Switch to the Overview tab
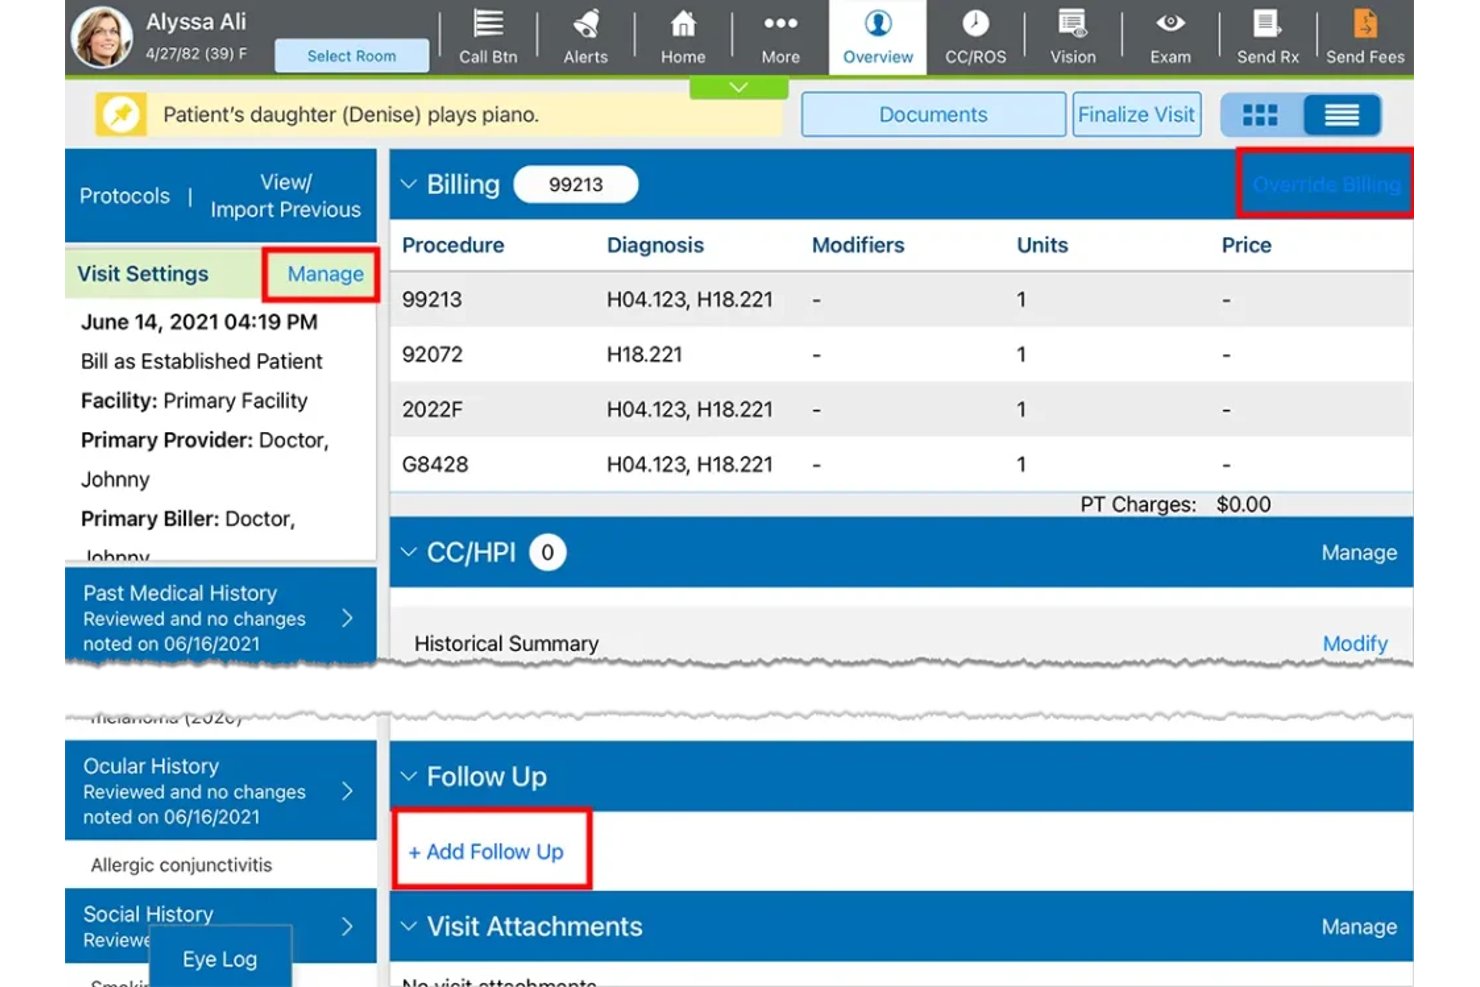 pyautogui.click(x=877, y=37)
